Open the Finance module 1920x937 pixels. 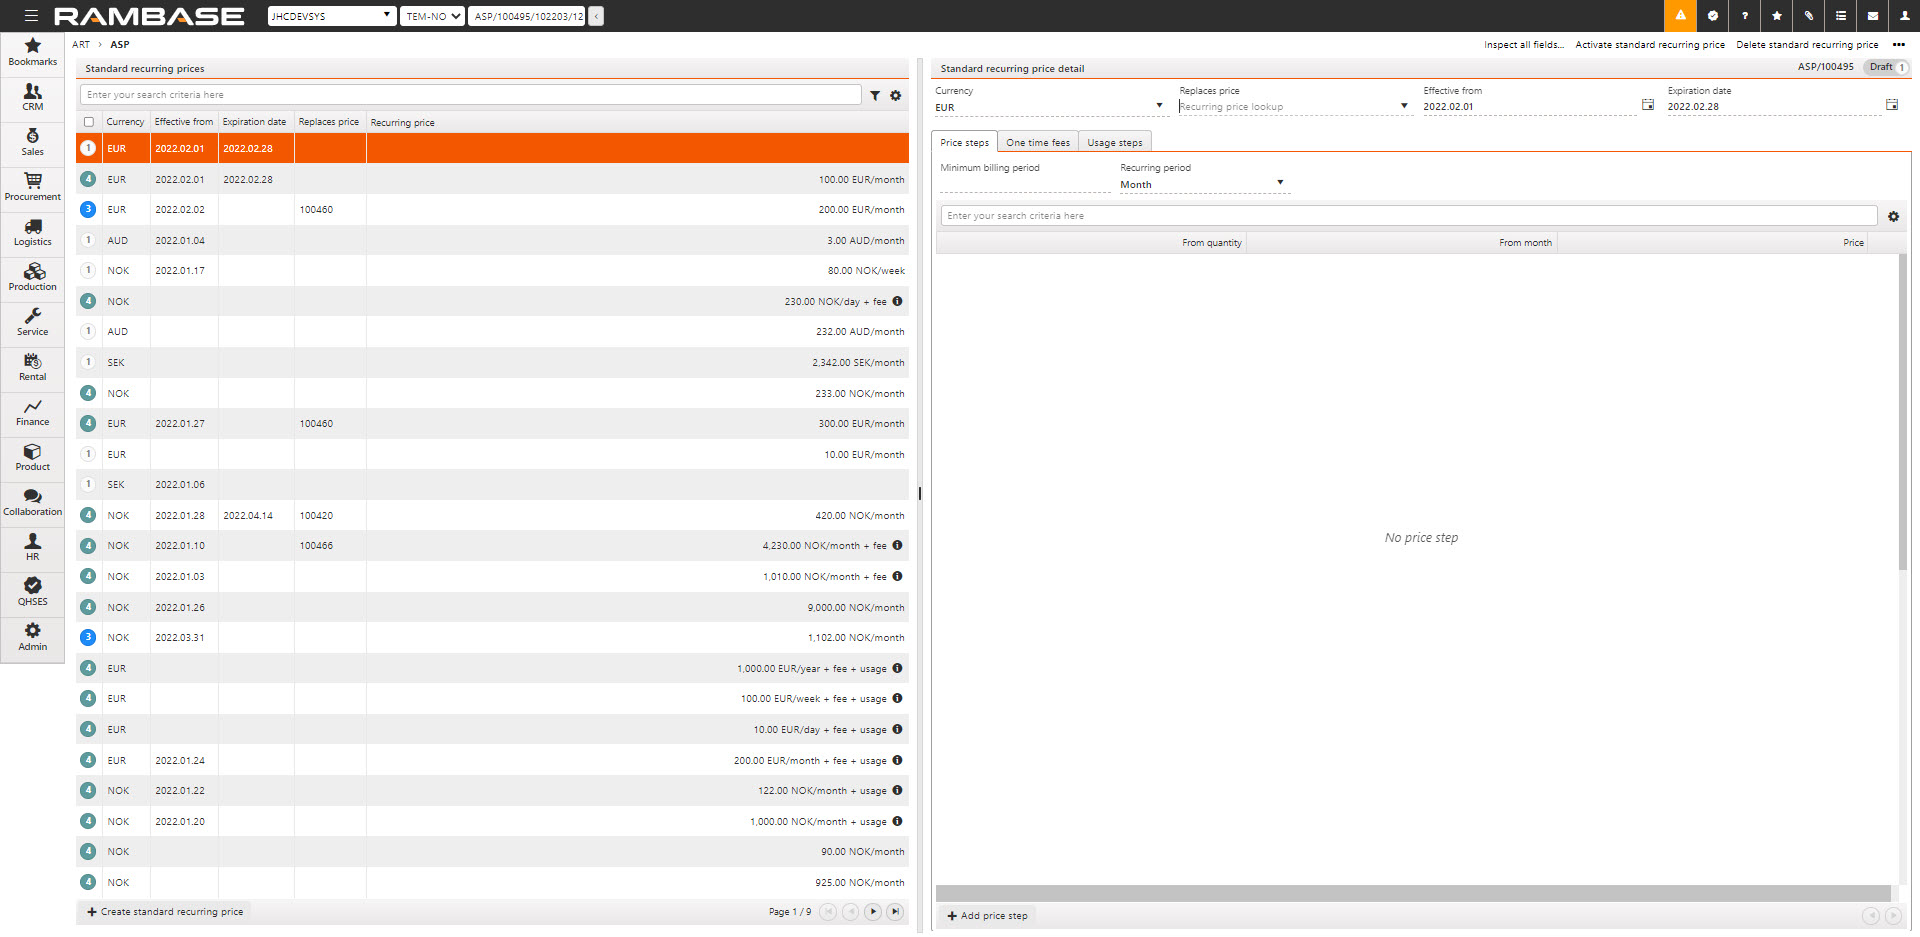[x=32, y=412]
